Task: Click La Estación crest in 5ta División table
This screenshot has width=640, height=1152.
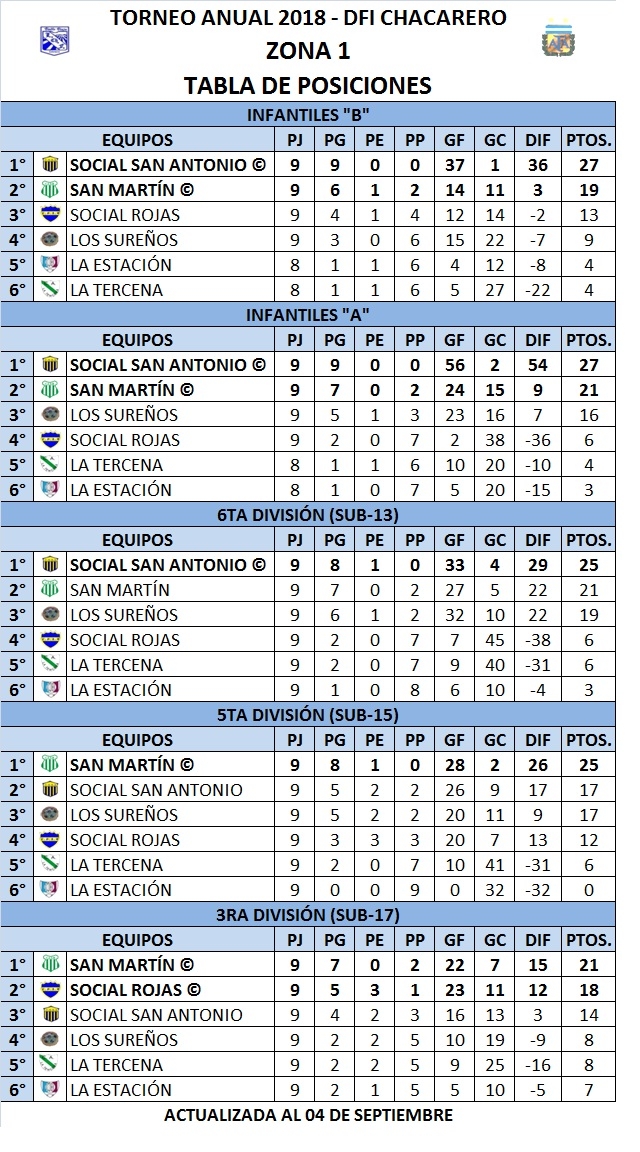Action: coord(50,890)
